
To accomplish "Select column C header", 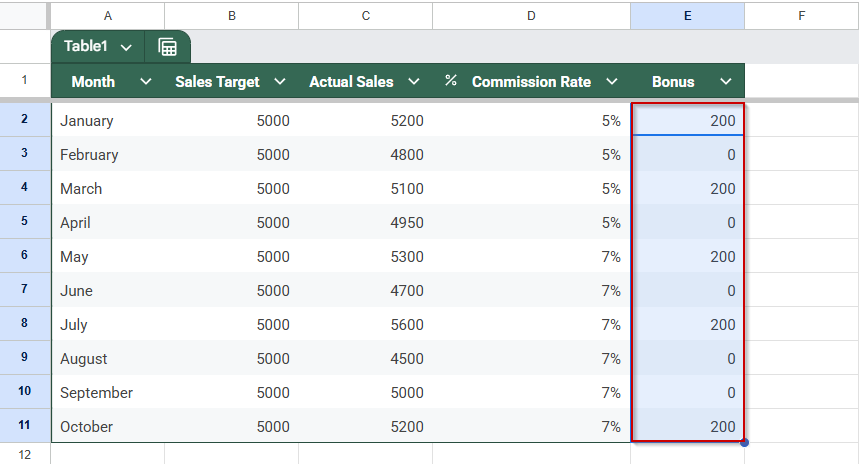I will [x=365, y=16].
